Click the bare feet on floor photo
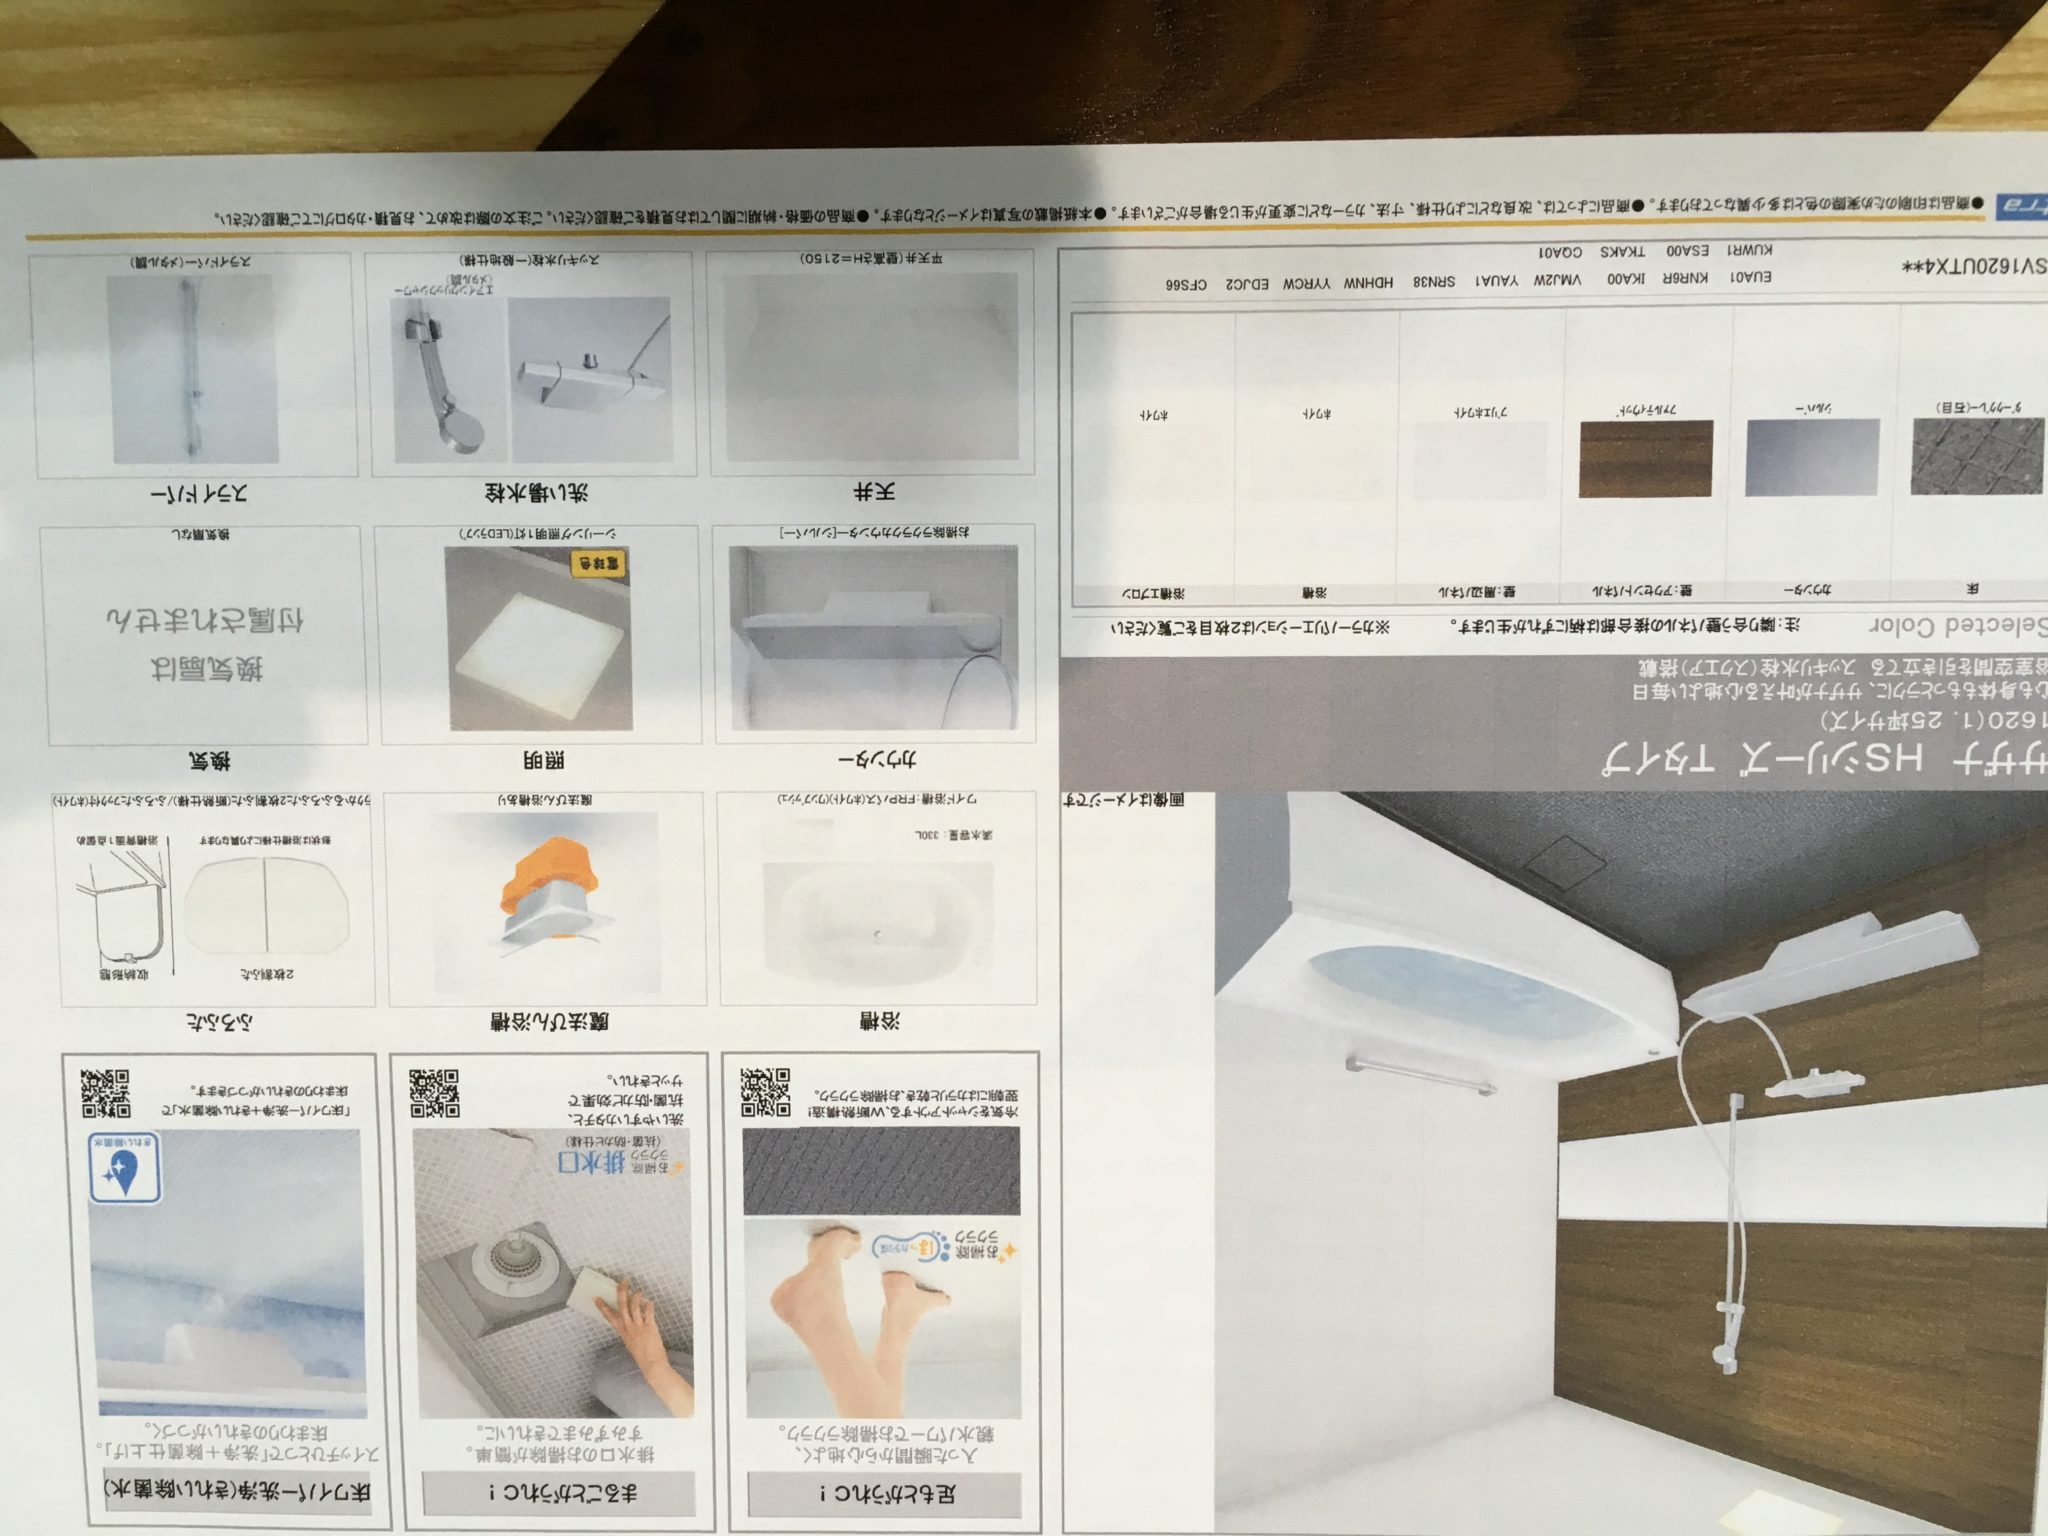 [880, 1318]
